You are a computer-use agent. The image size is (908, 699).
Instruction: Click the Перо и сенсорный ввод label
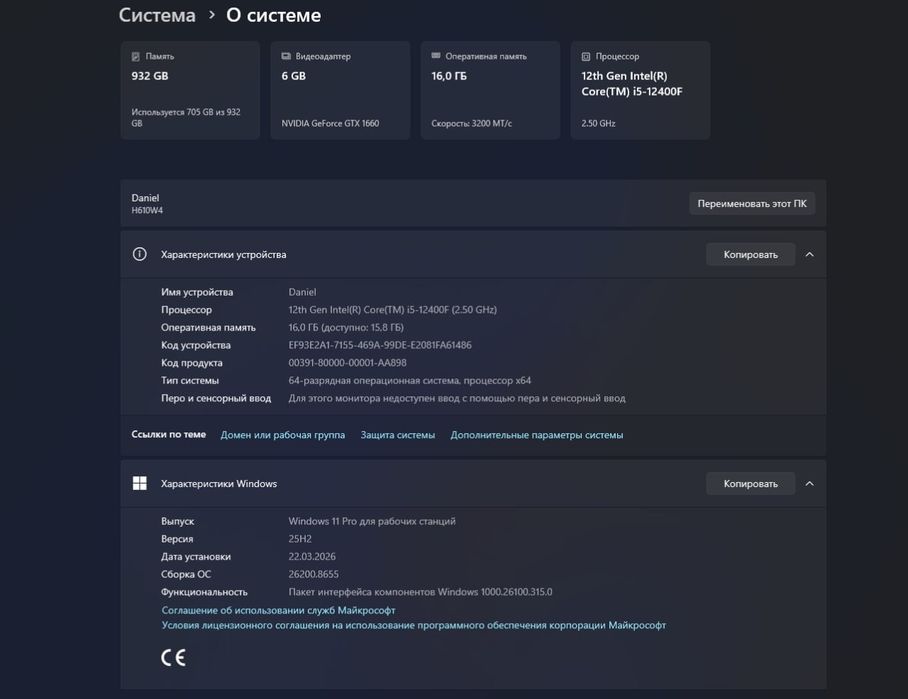pos(216,398)
